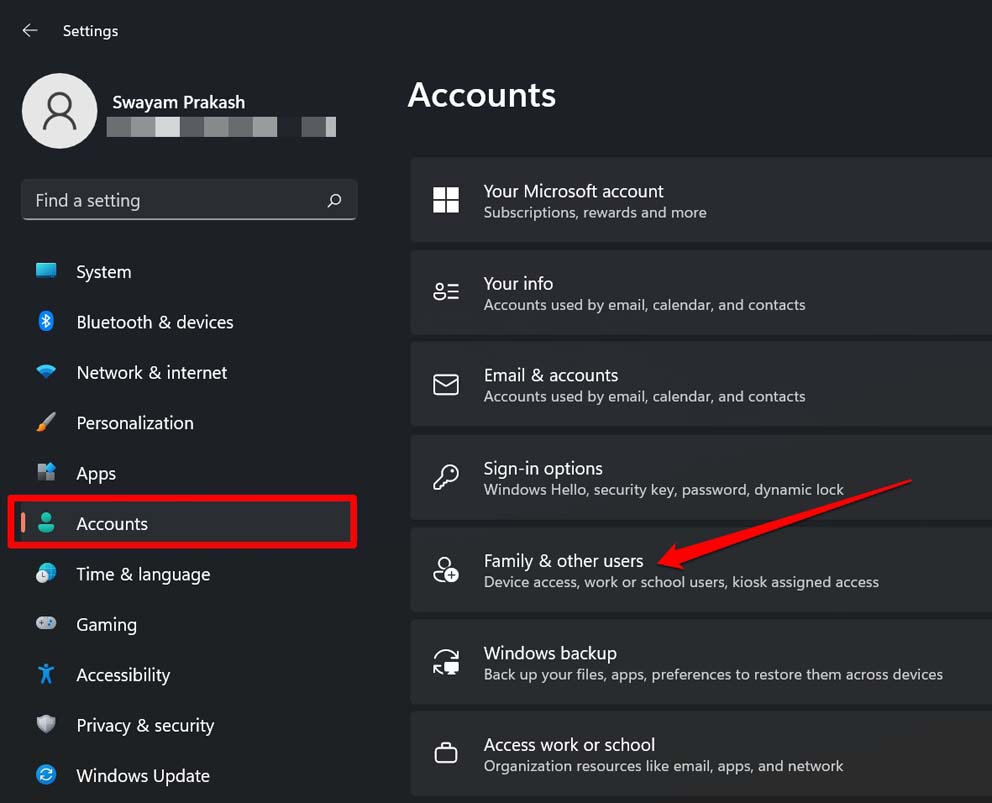Image resolution: width=992 pixels, height=803 pixels.
Task: Click the Windows Update refresh icon
Action: (x=46, y=775)
